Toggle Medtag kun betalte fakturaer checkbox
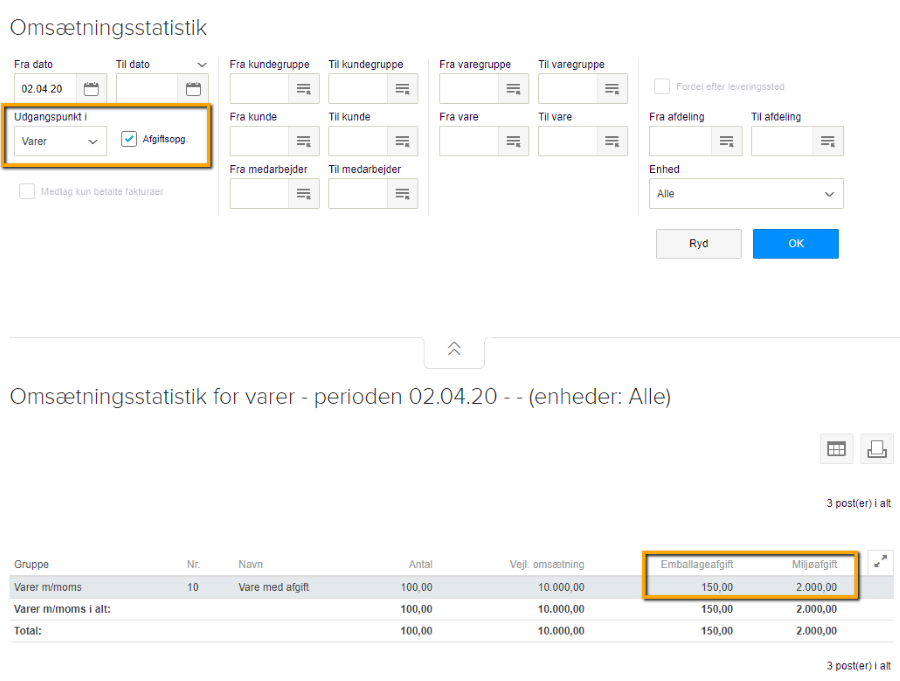Viewport: 900px width, 681px height. [27, 191]
